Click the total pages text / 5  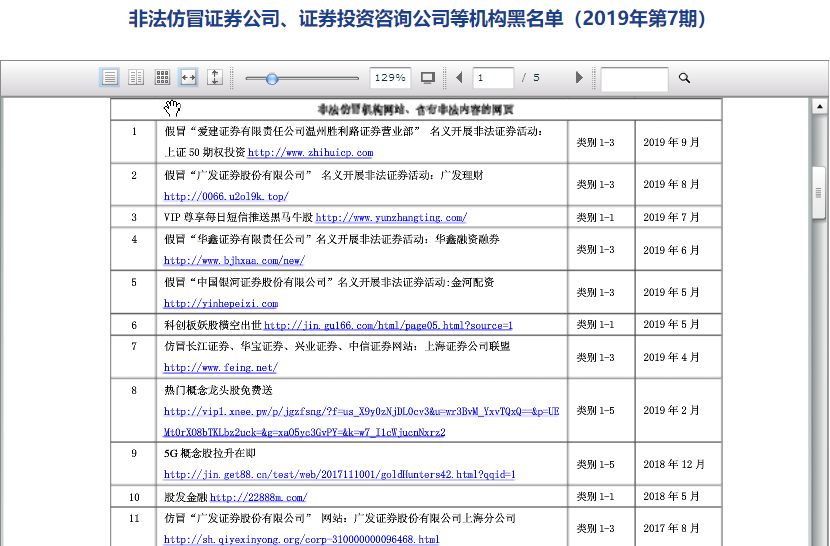[531, 78]
